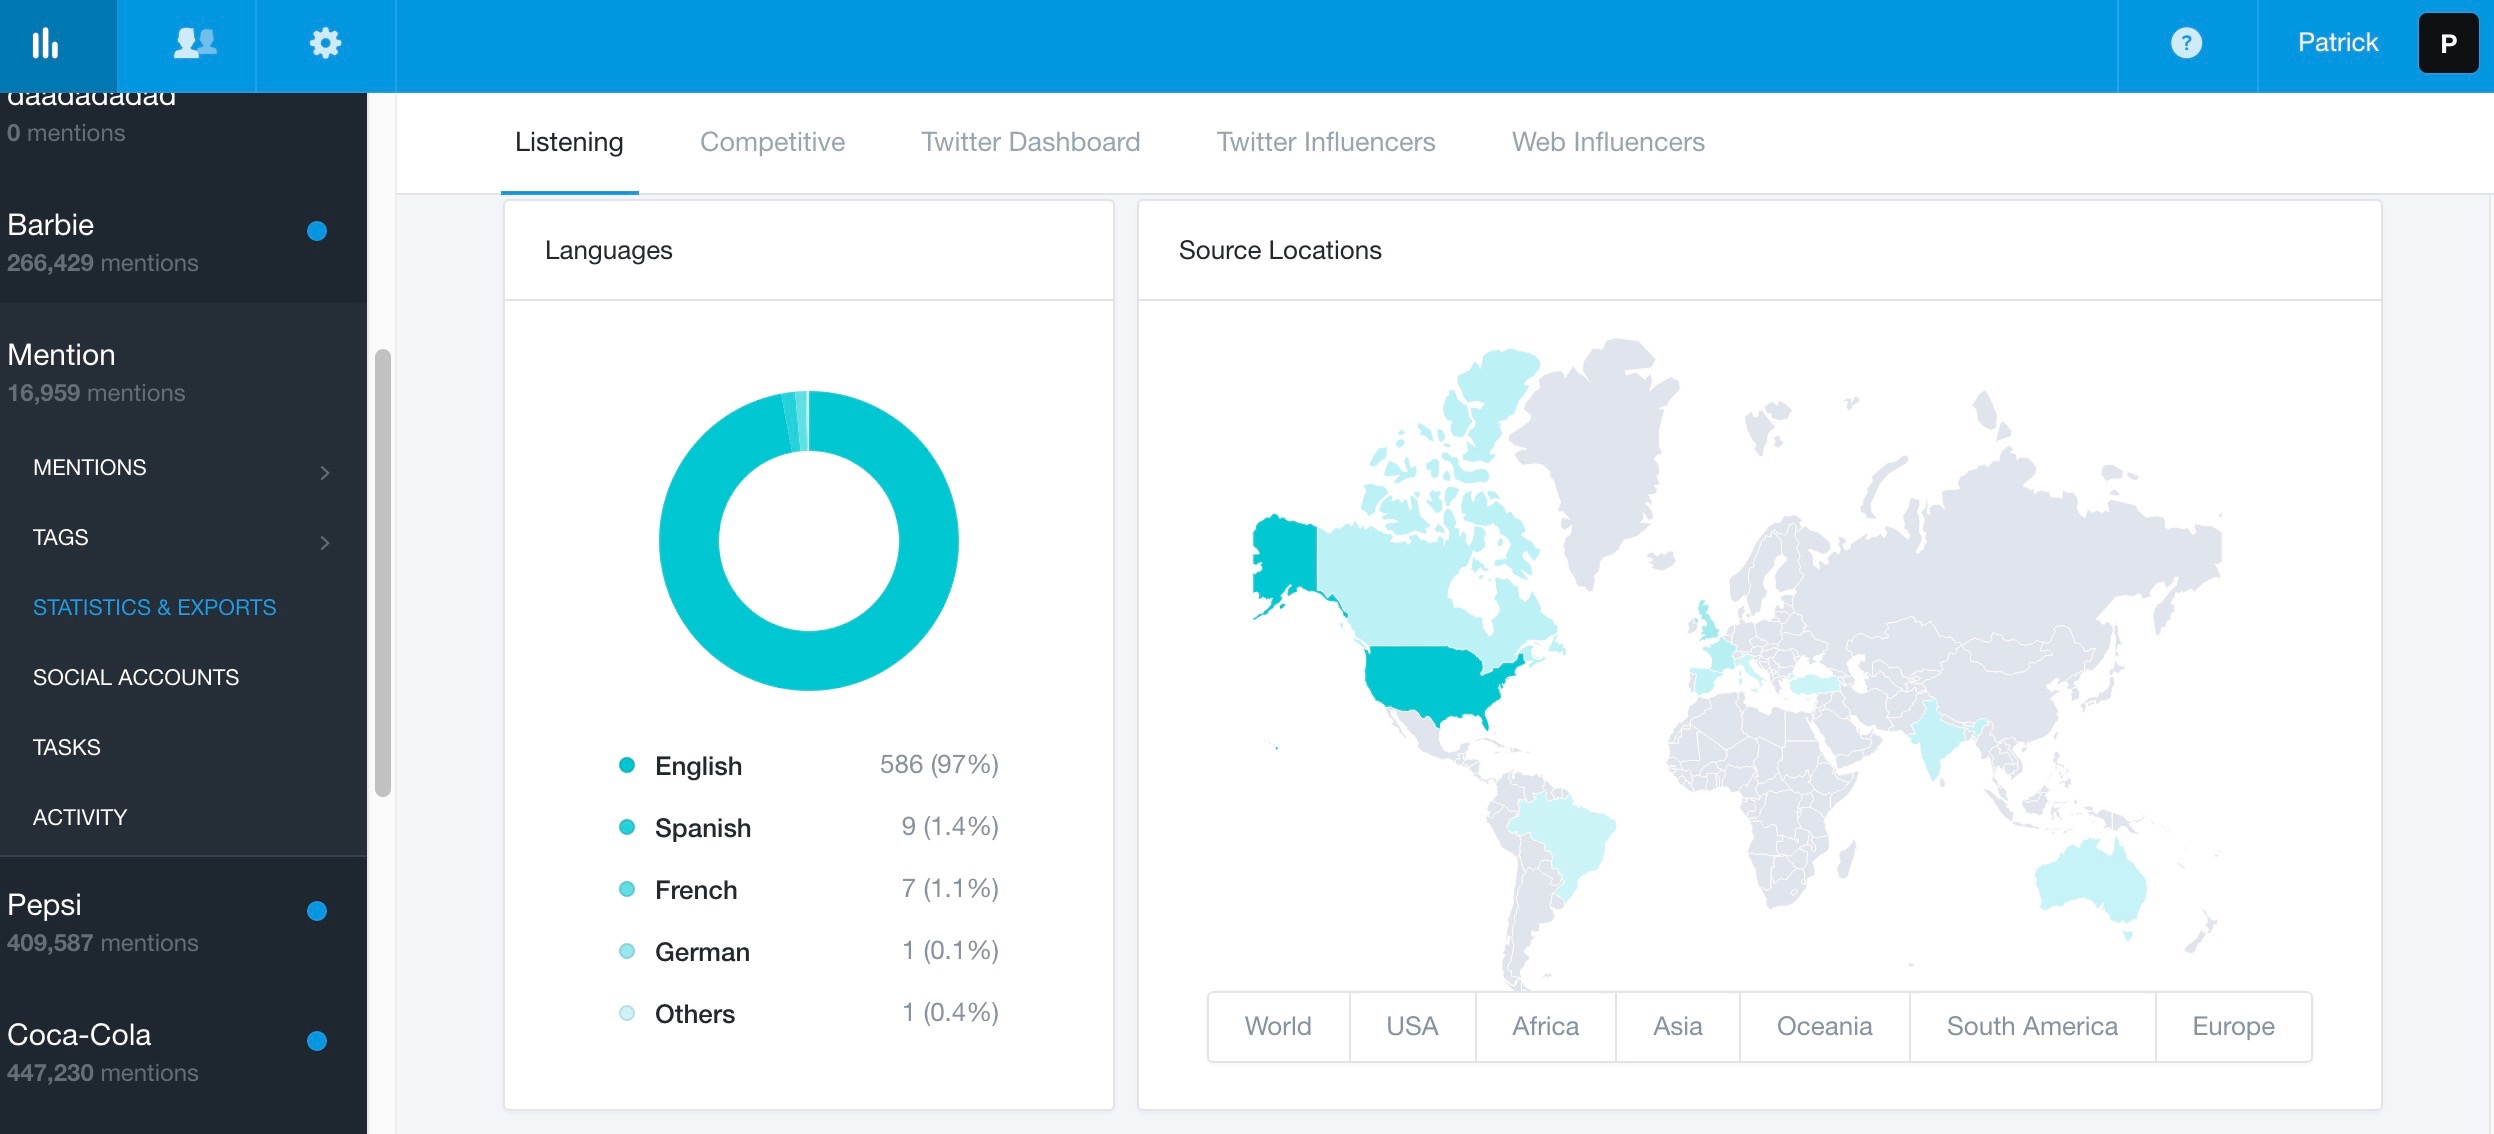Show the Oceania map view
The image size is (2494, 1134).
pyautogui.click(x=1824, y=1027)
